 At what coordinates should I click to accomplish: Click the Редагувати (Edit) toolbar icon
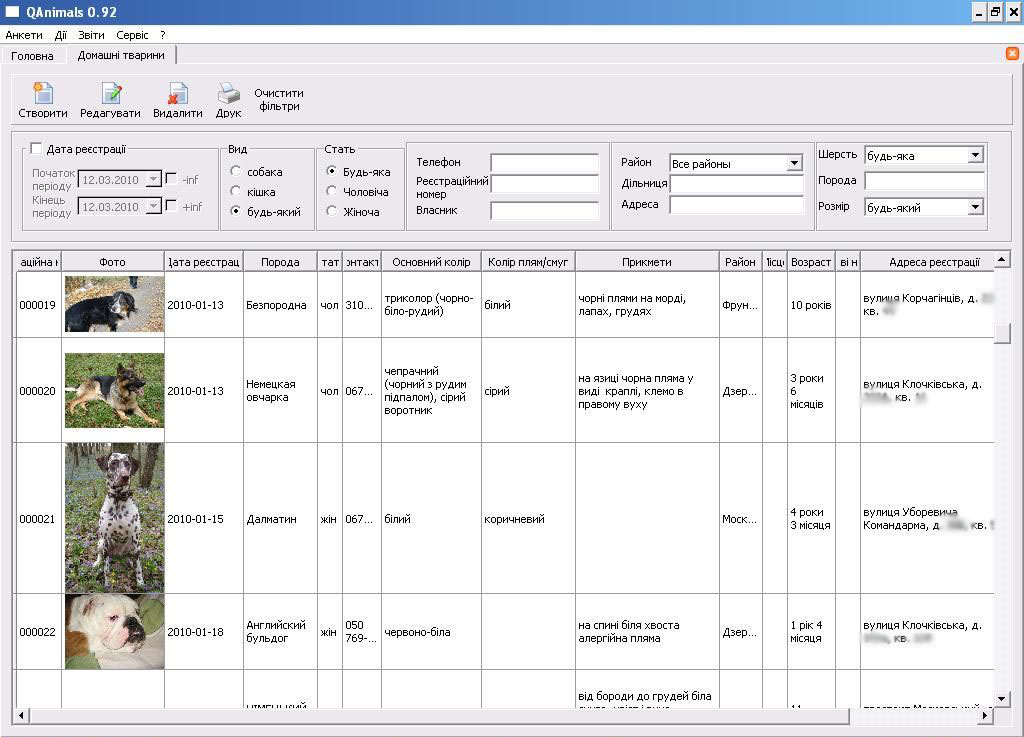pyautogui.click(x=111, y=94)
